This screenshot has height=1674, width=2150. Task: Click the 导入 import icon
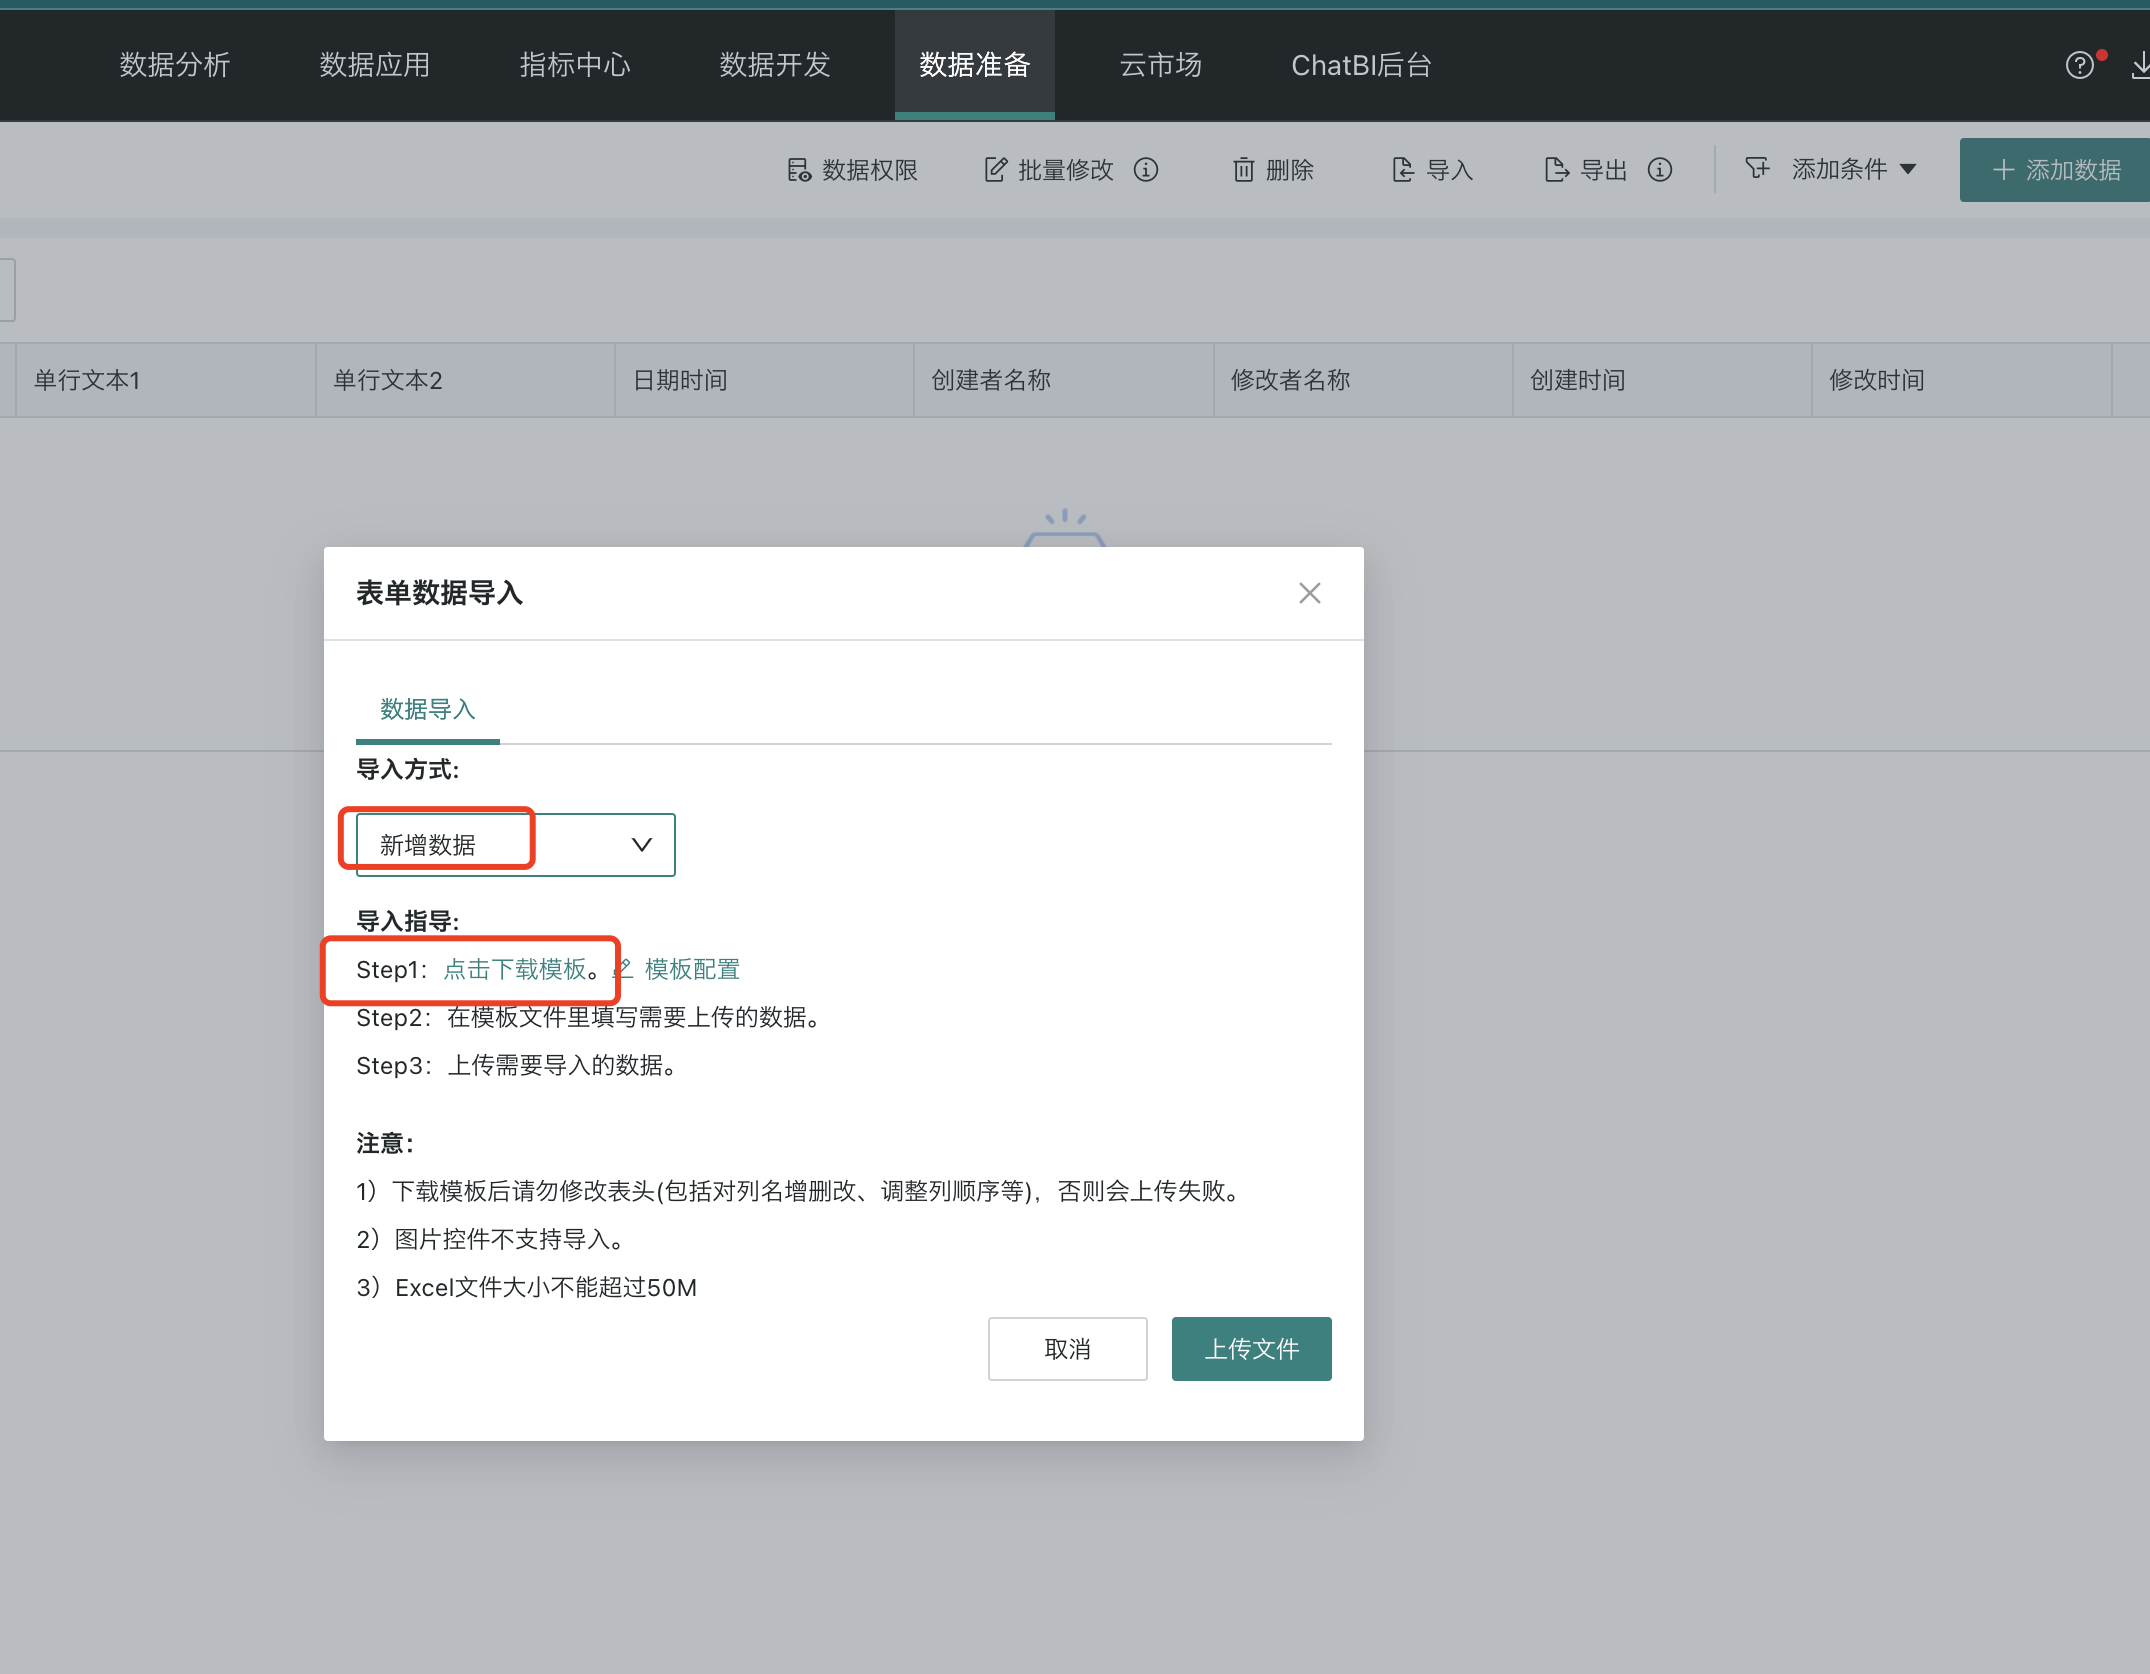1402,169
